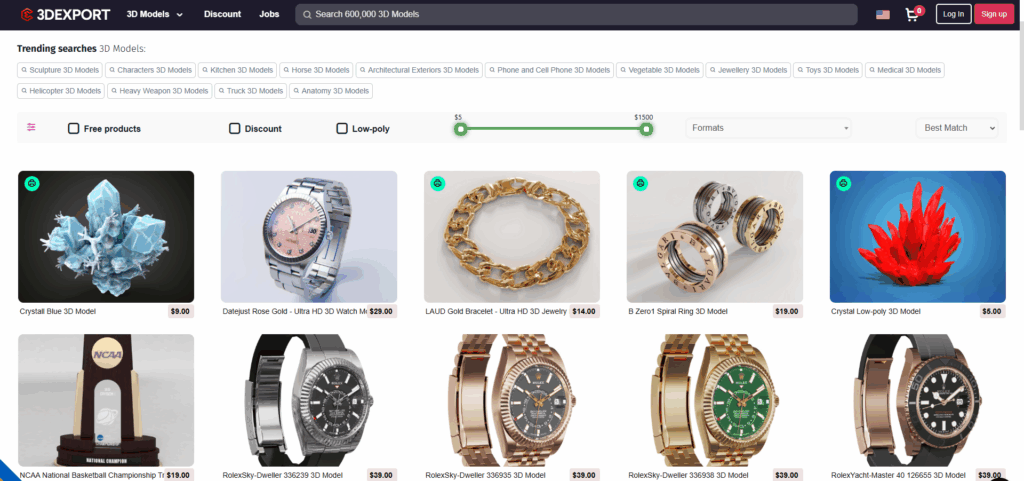Click the $1500 maximum price slider handle
The width and height of the screenshot is (1024, 481).
(647, 129)
